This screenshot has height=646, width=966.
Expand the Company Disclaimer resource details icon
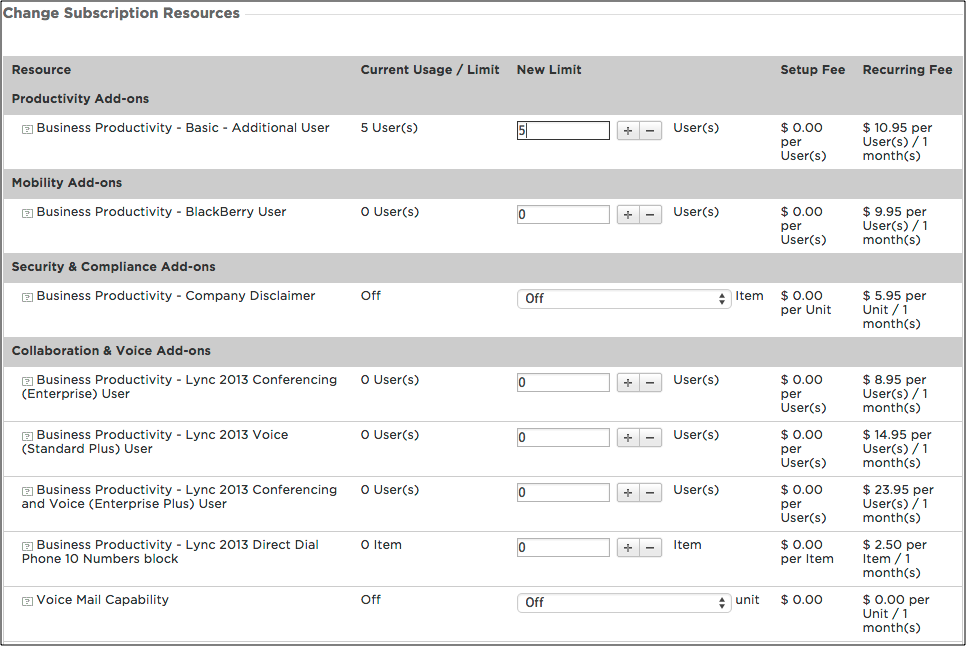coord(27,297)
